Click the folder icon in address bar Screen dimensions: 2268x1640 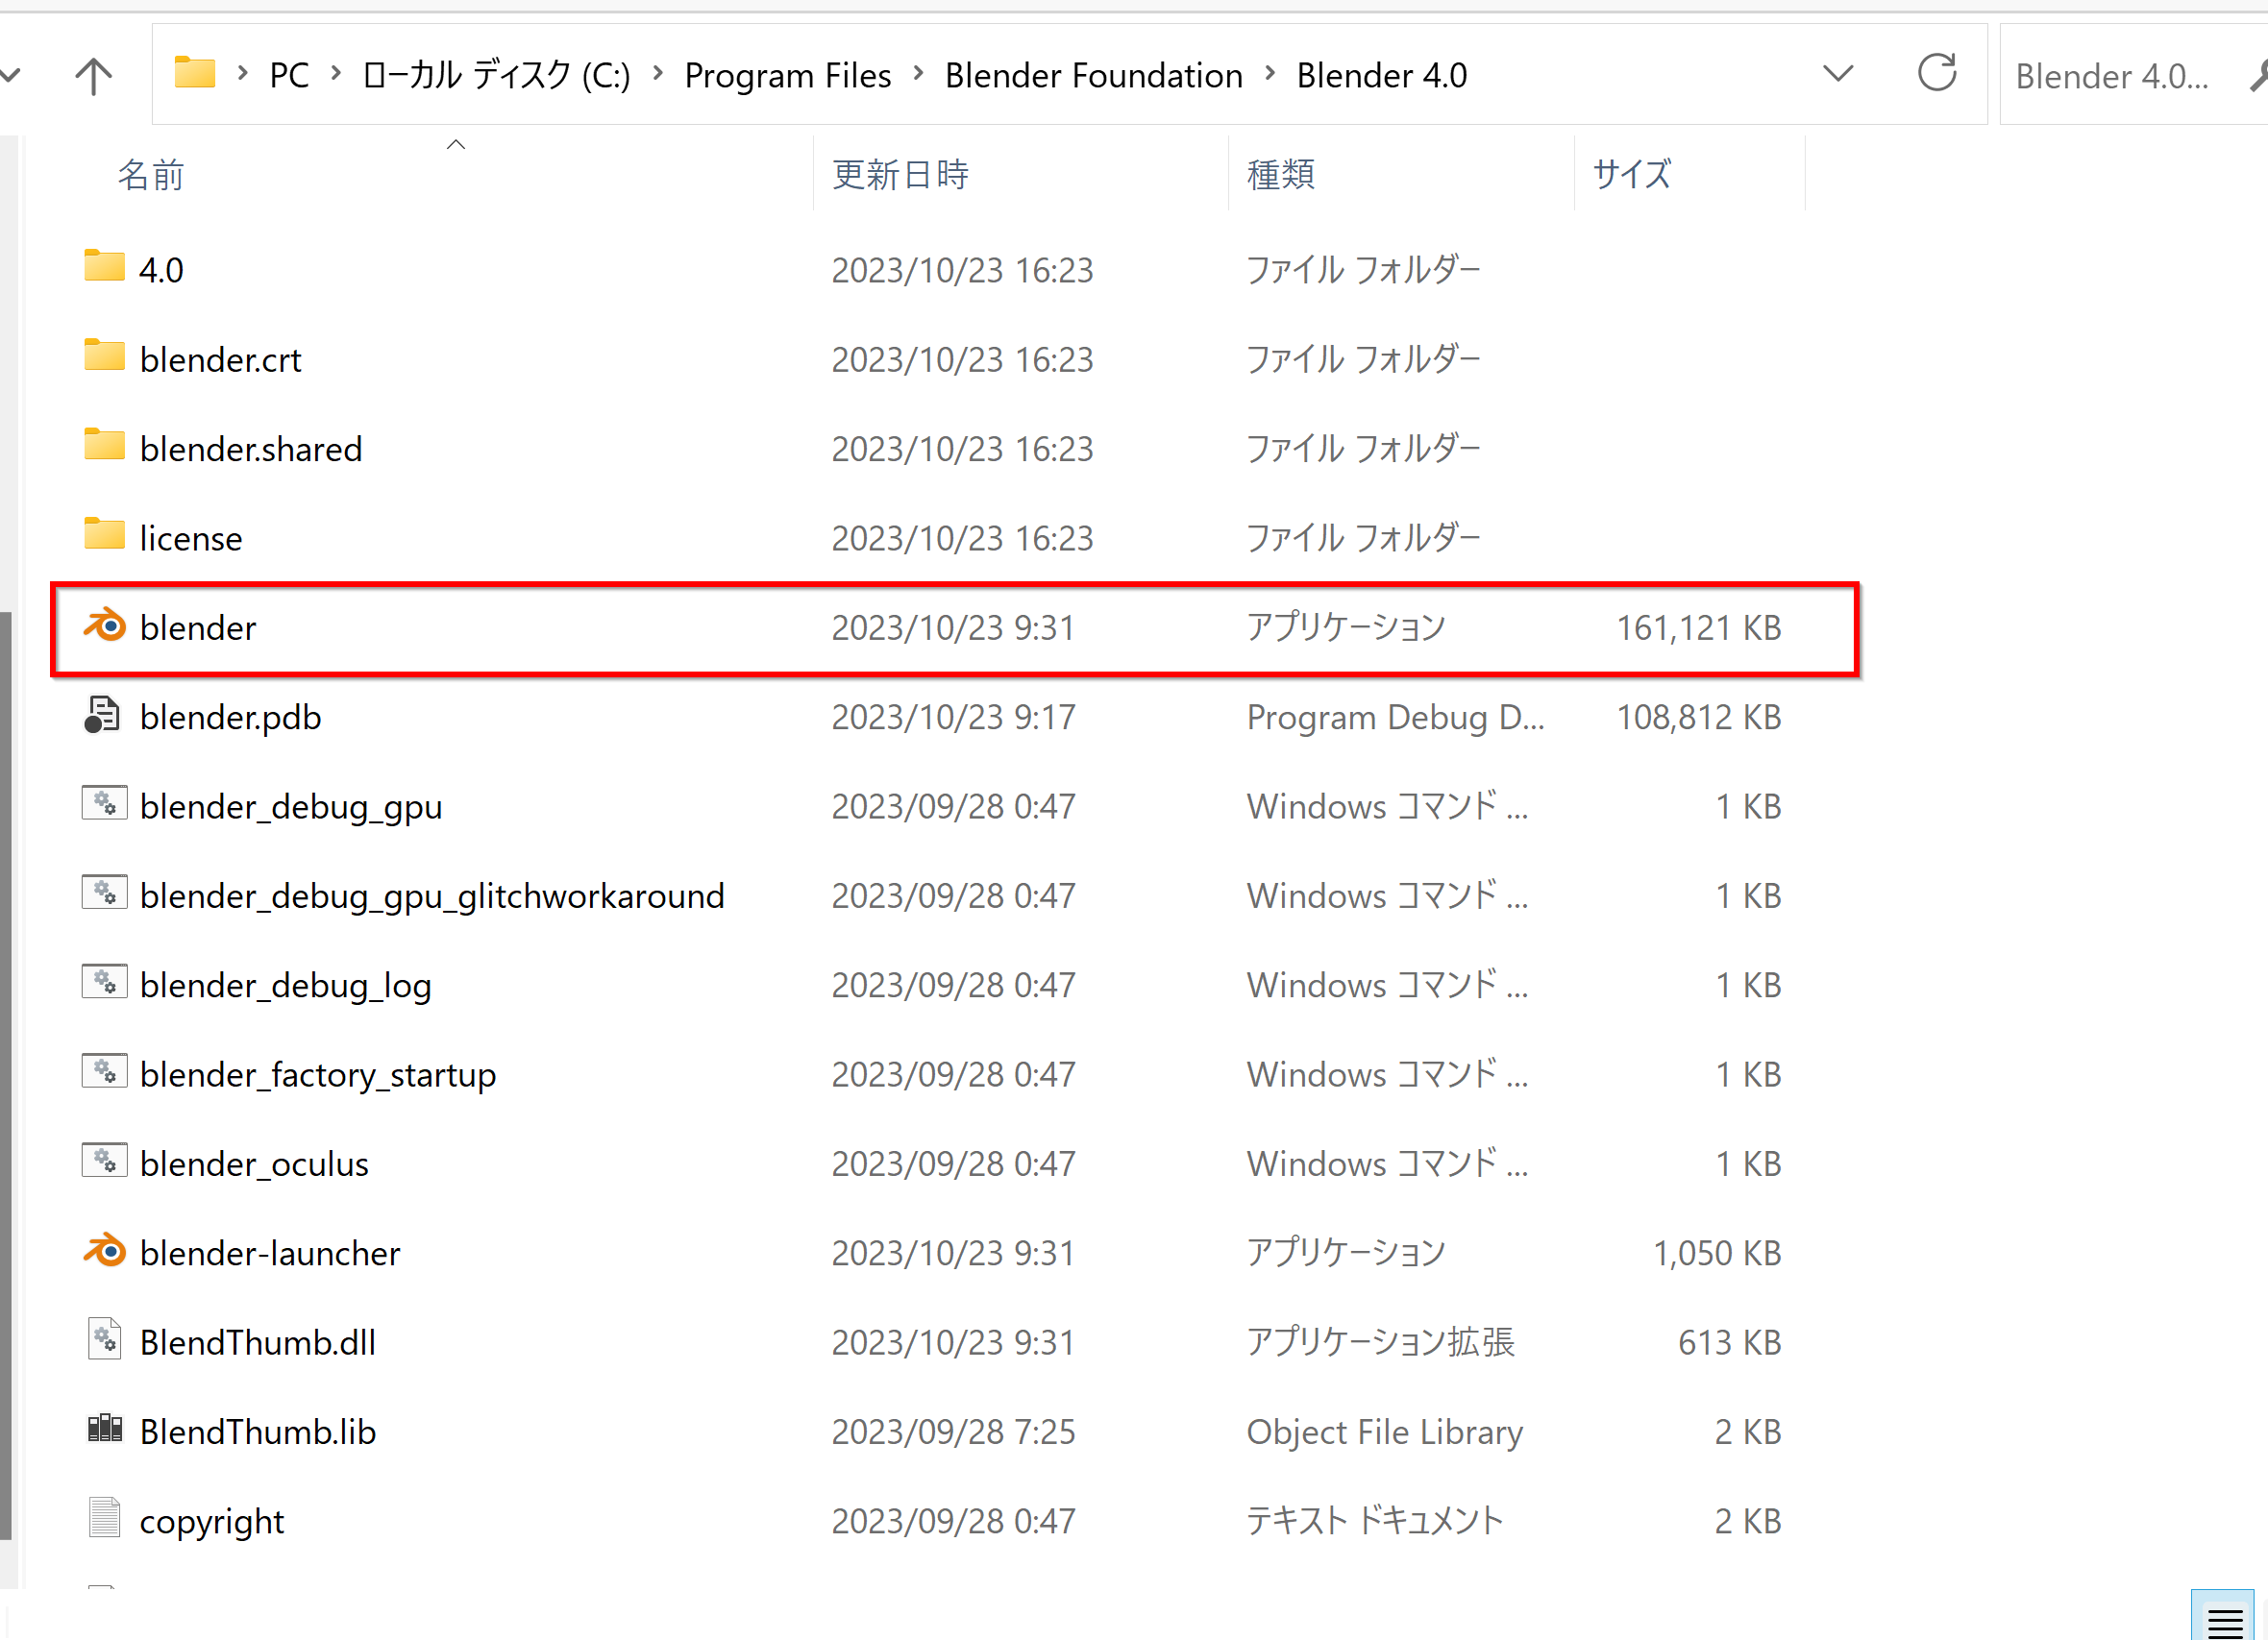point(195,73)
